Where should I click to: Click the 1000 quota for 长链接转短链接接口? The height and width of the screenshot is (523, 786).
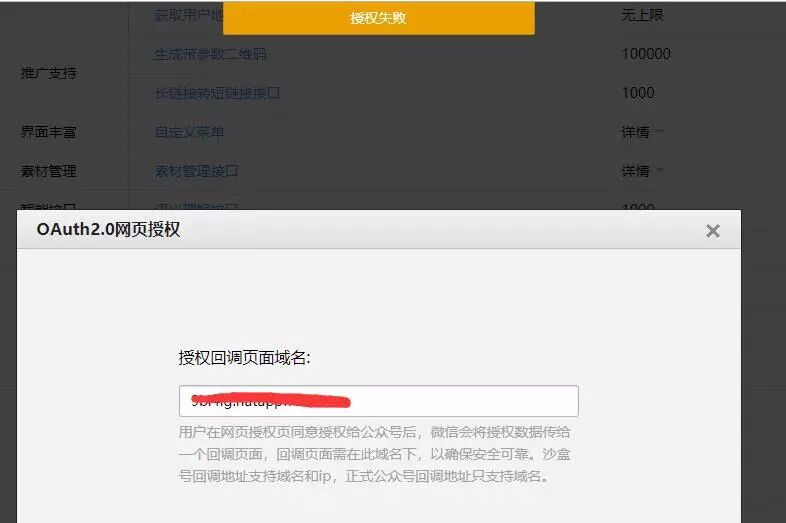[638, 93]
